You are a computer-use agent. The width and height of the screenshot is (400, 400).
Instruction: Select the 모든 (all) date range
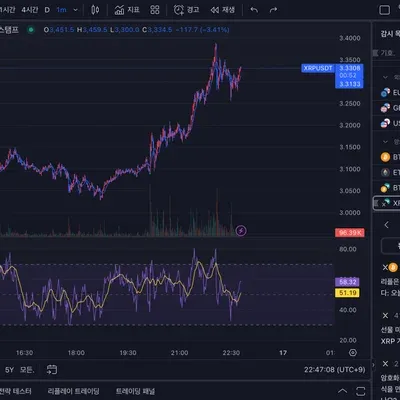point(26,370)
